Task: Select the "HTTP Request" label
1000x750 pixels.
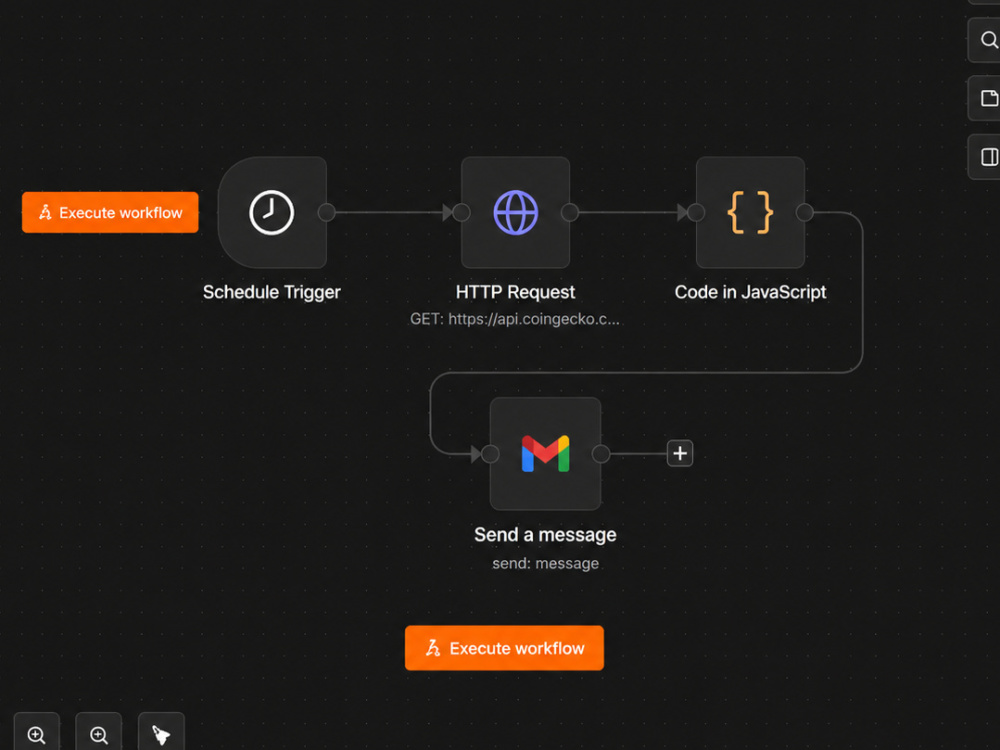Action: click(515, 292)
